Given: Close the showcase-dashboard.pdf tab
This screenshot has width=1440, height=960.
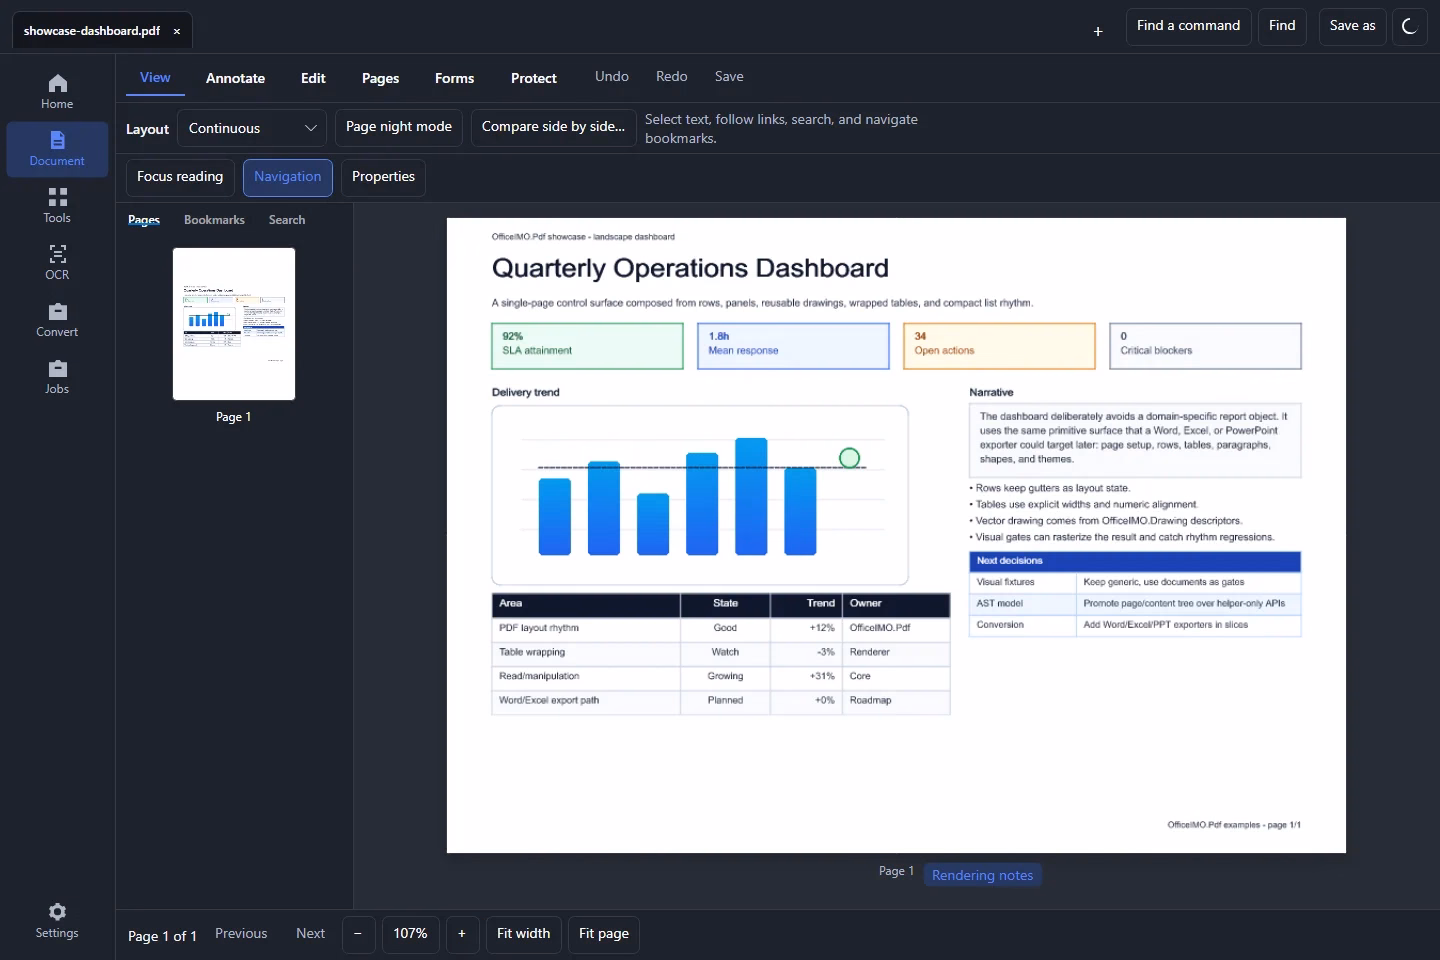Looking at the screenshot, I should (177, 31).
